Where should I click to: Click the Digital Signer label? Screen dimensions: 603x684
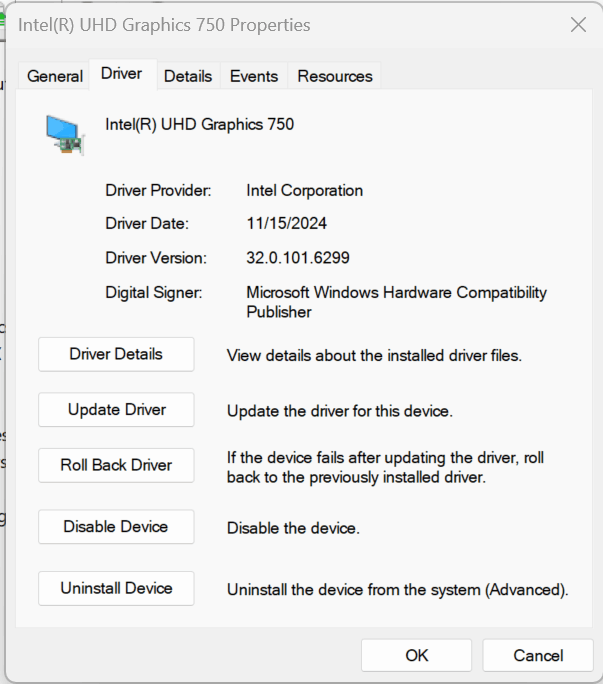[154, 292]
